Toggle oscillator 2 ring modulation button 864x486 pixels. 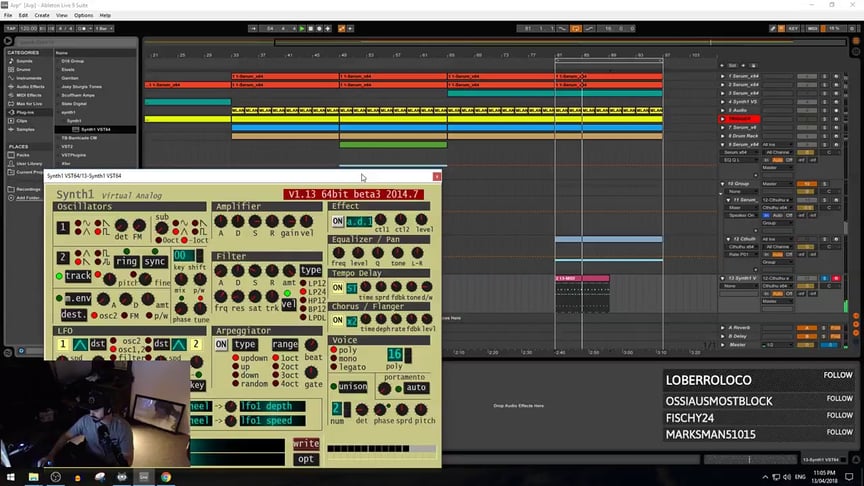pyautogui.click(x=126, y=261)
